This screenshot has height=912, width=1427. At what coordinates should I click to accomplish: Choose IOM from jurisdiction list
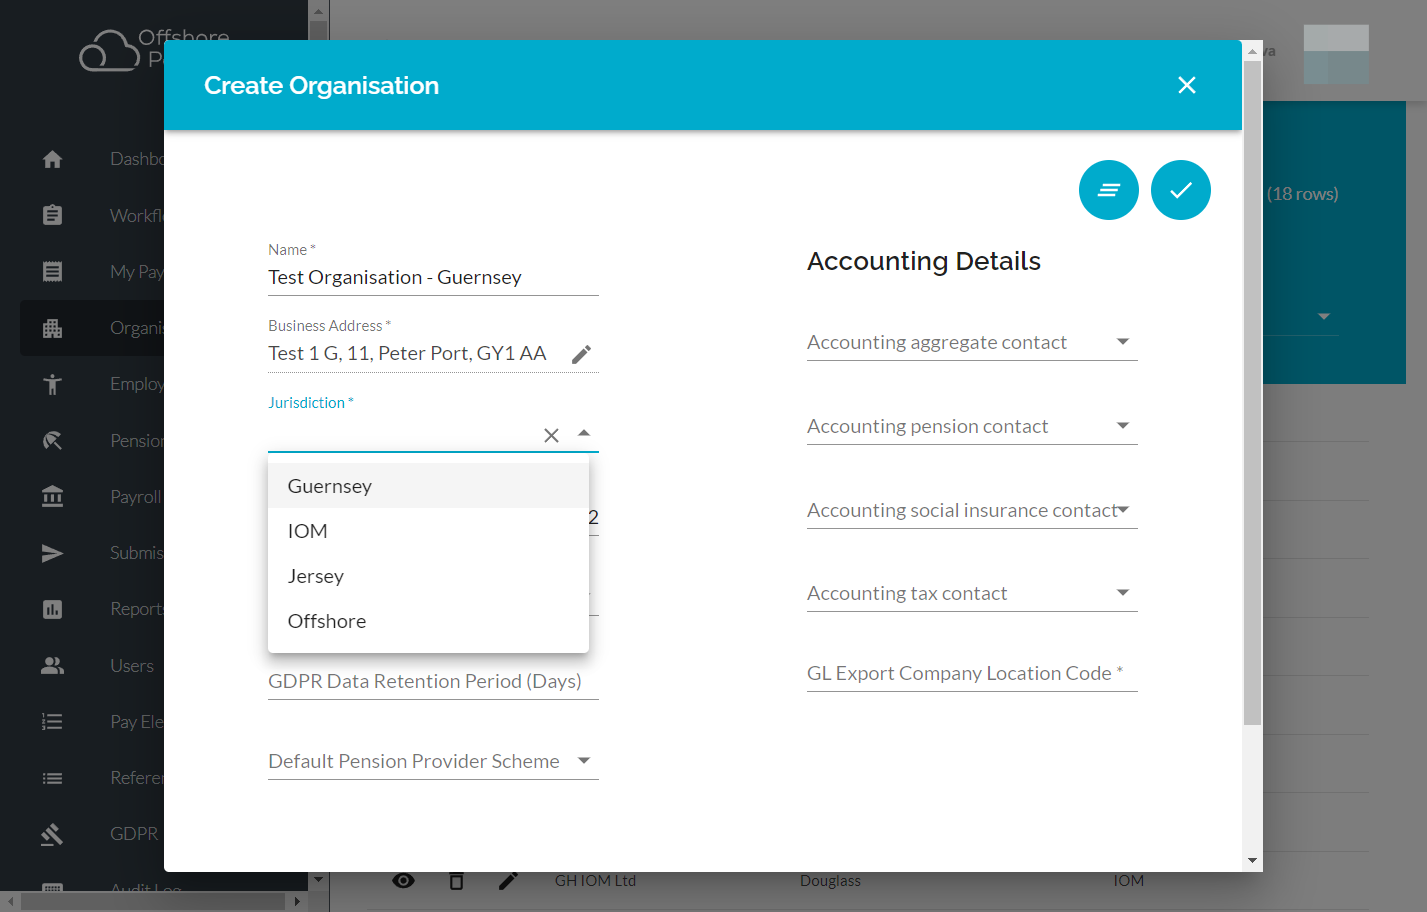click(x=428, y=531)
